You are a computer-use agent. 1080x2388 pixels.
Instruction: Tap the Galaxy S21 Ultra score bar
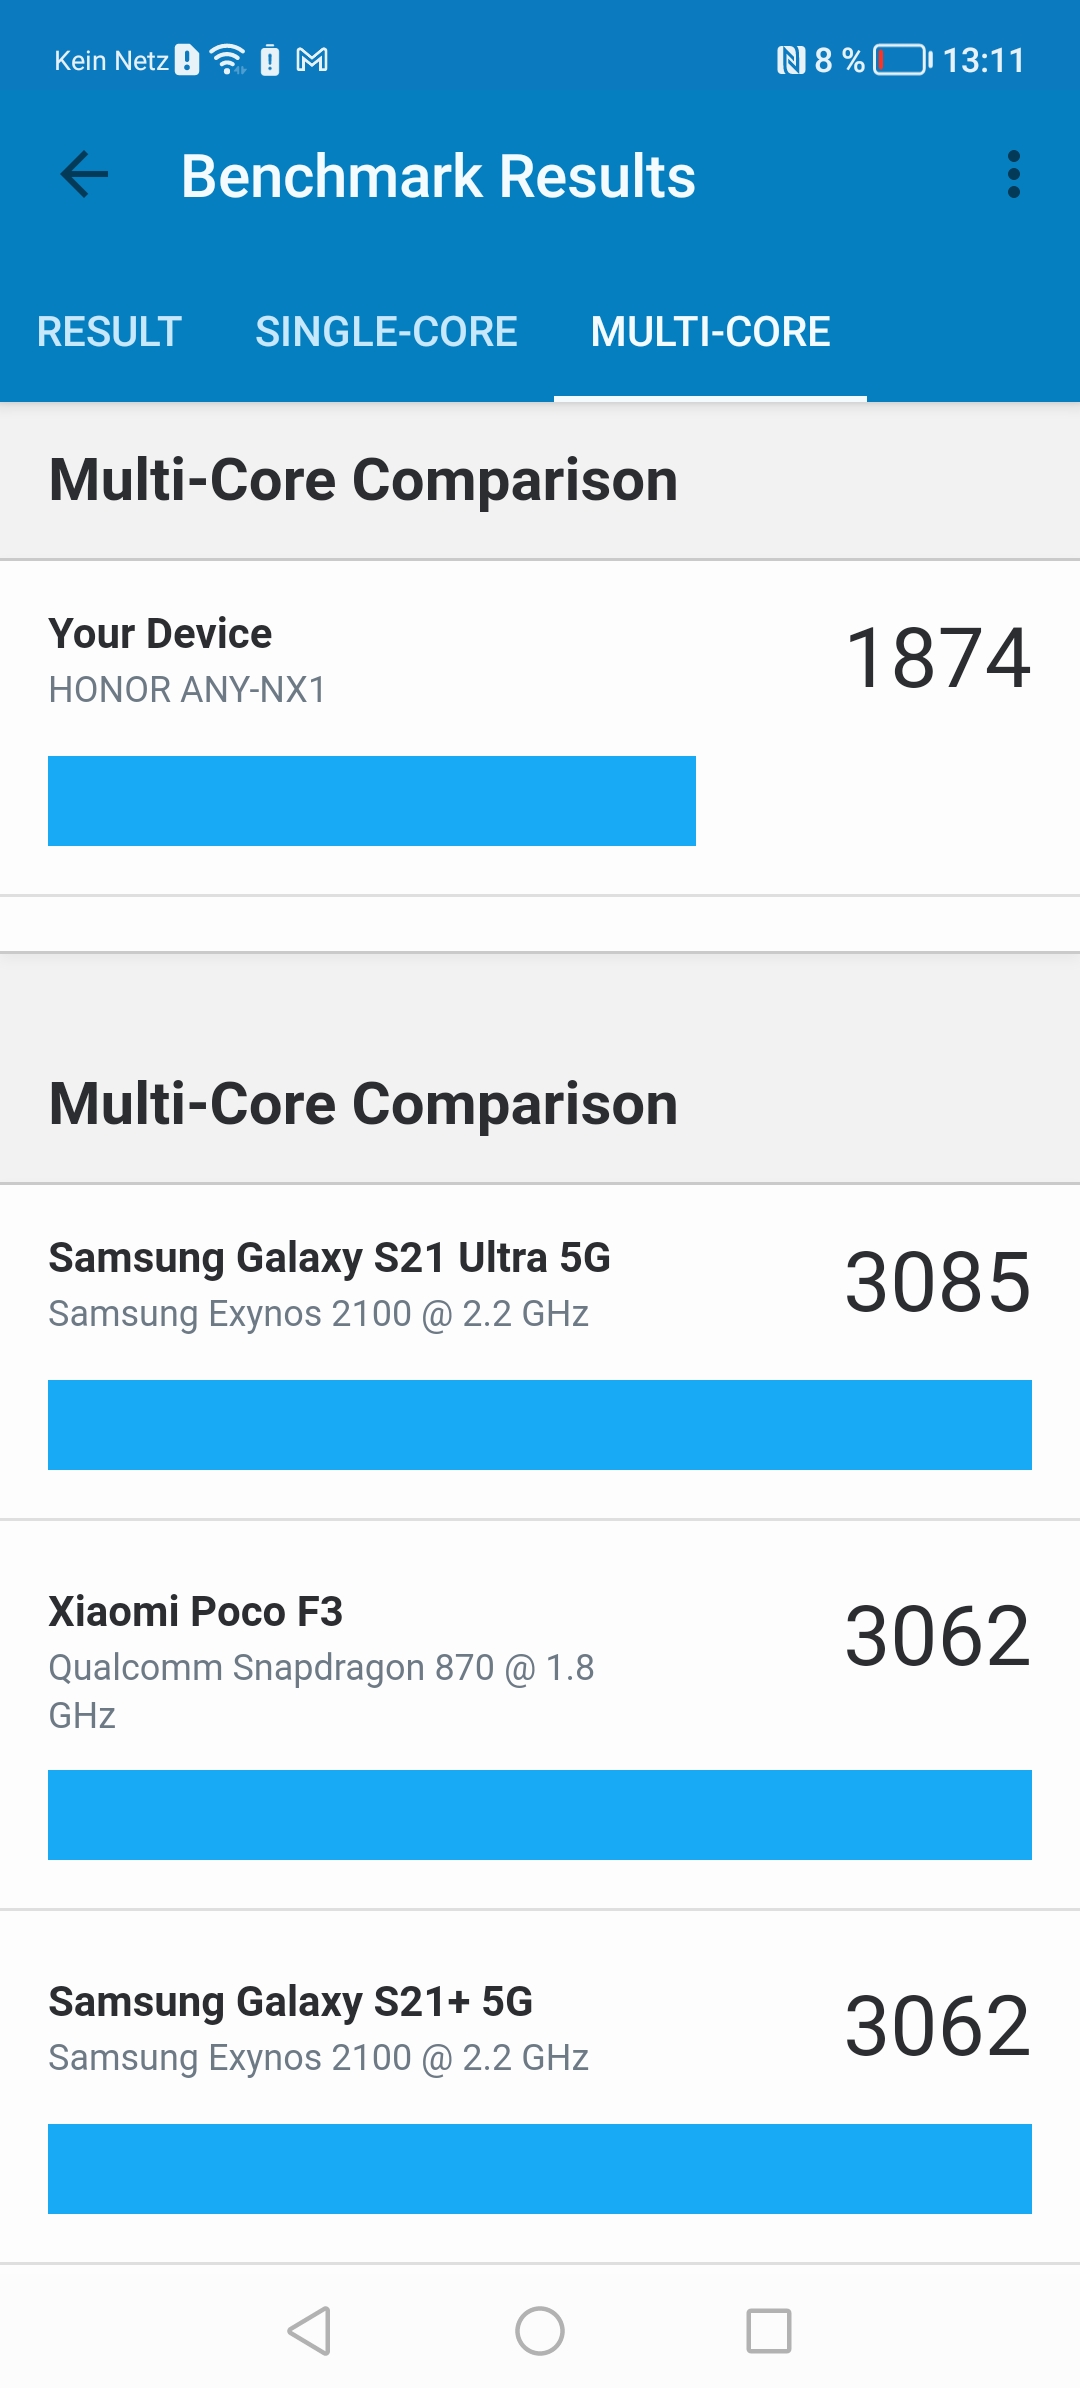(540, 1425)
